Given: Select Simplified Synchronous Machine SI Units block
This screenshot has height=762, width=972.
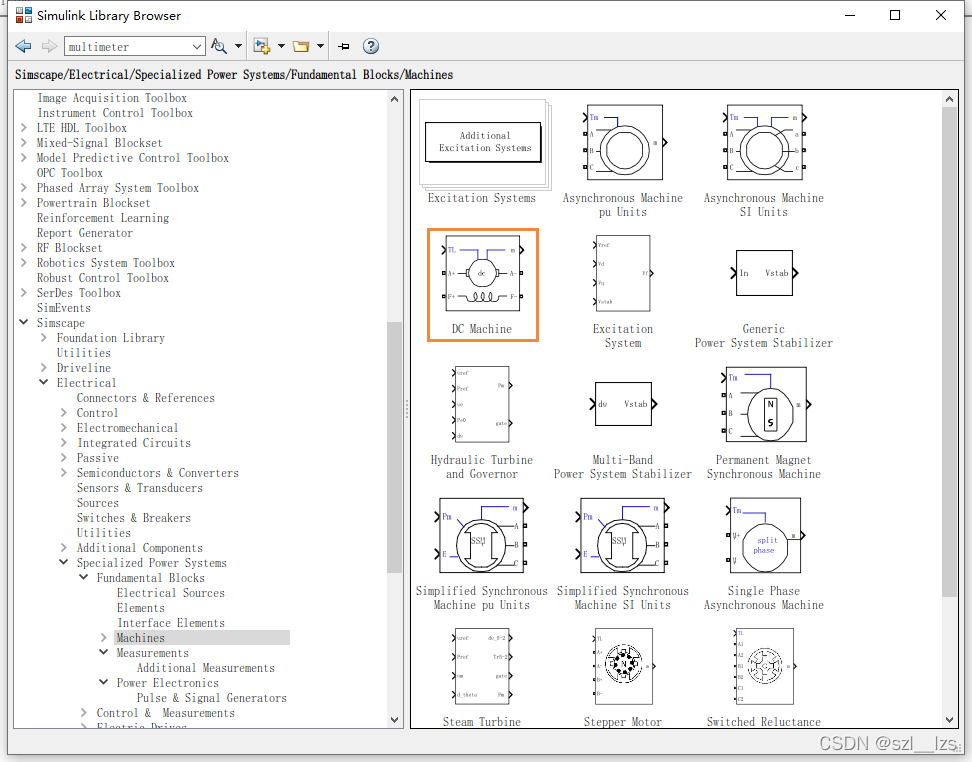Looking at the screenshot, I should (622, 554).
